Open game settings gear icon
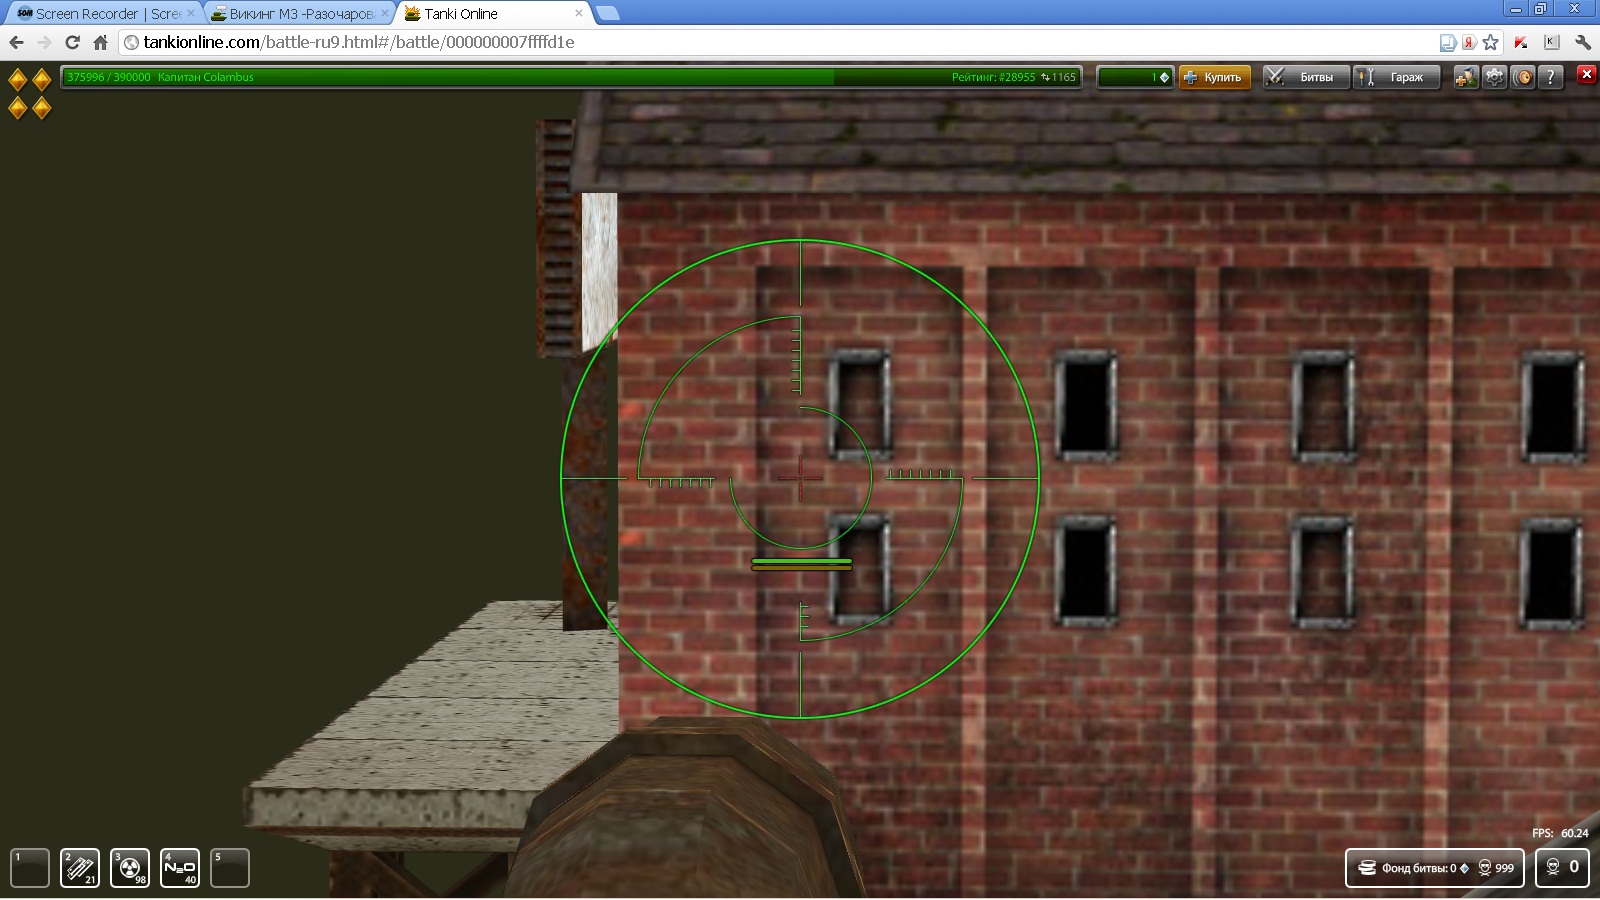This screenshot has width=1600, height=900. pos(1494,77)
